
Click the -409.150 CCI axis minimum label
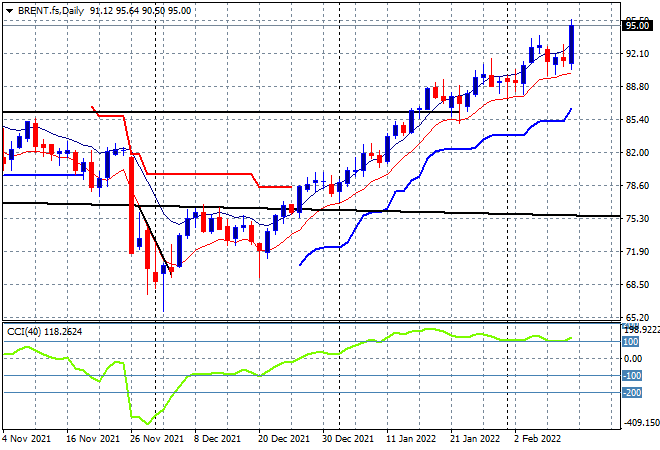[x=641, y=422]
